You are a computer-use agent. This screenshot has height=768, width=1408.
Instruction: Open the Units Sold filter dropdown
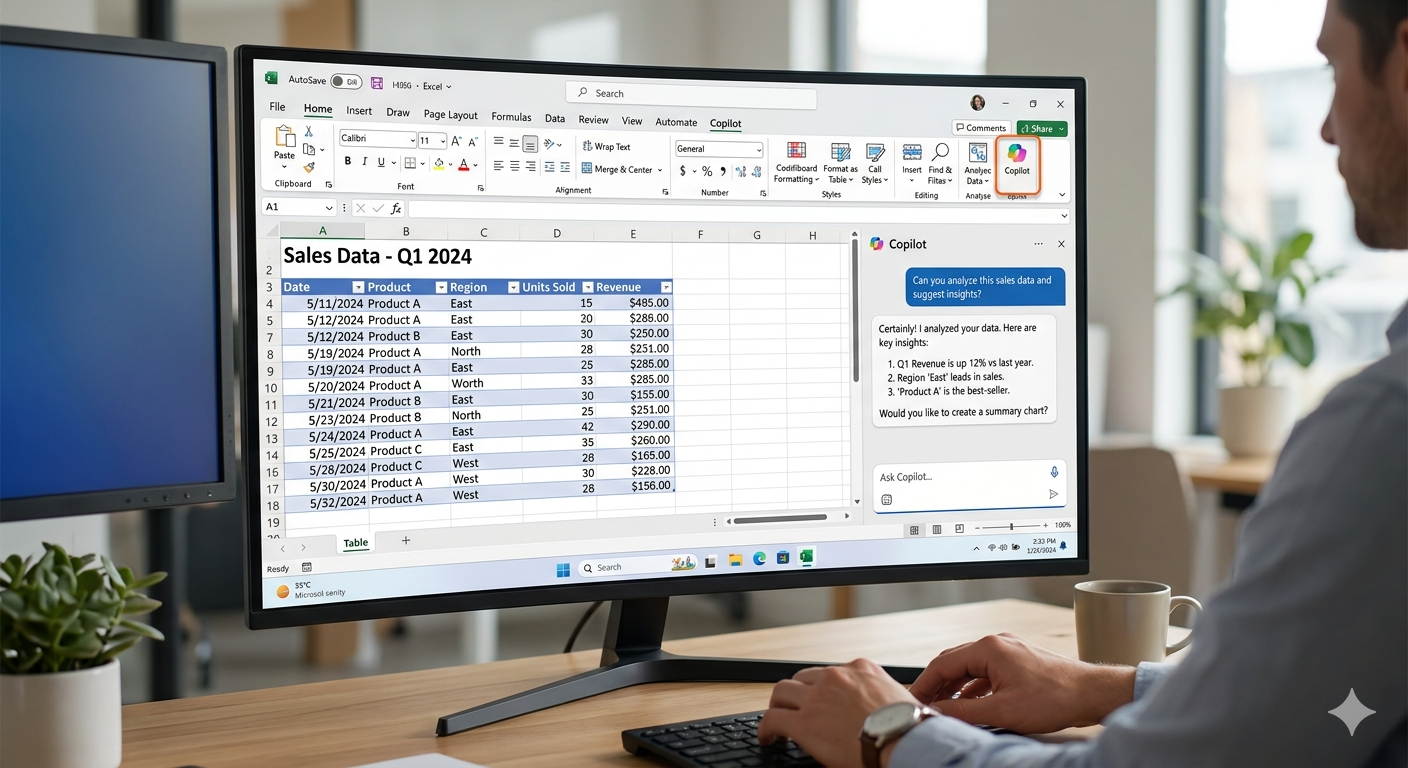(588, 287)
